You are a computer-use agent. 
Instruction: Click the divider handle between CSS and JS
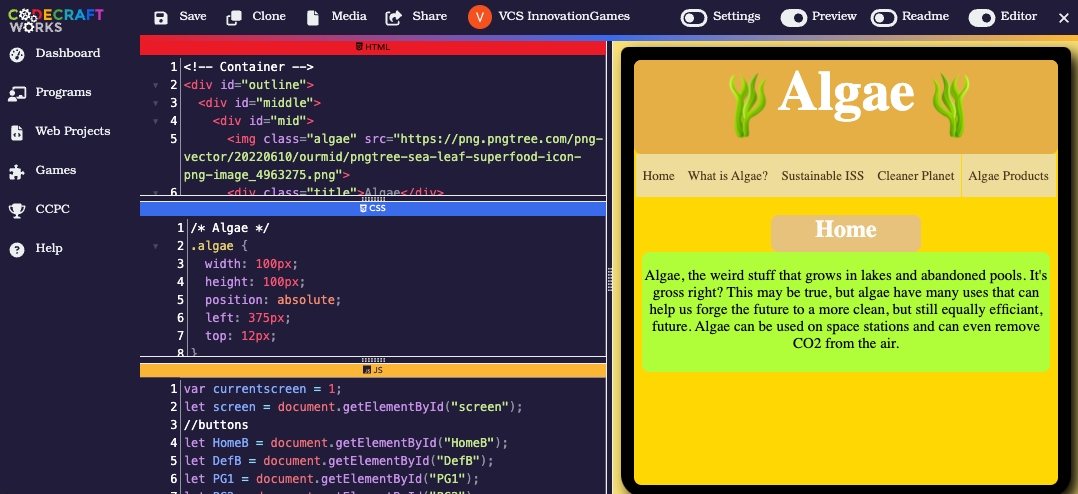coord(373,360)
